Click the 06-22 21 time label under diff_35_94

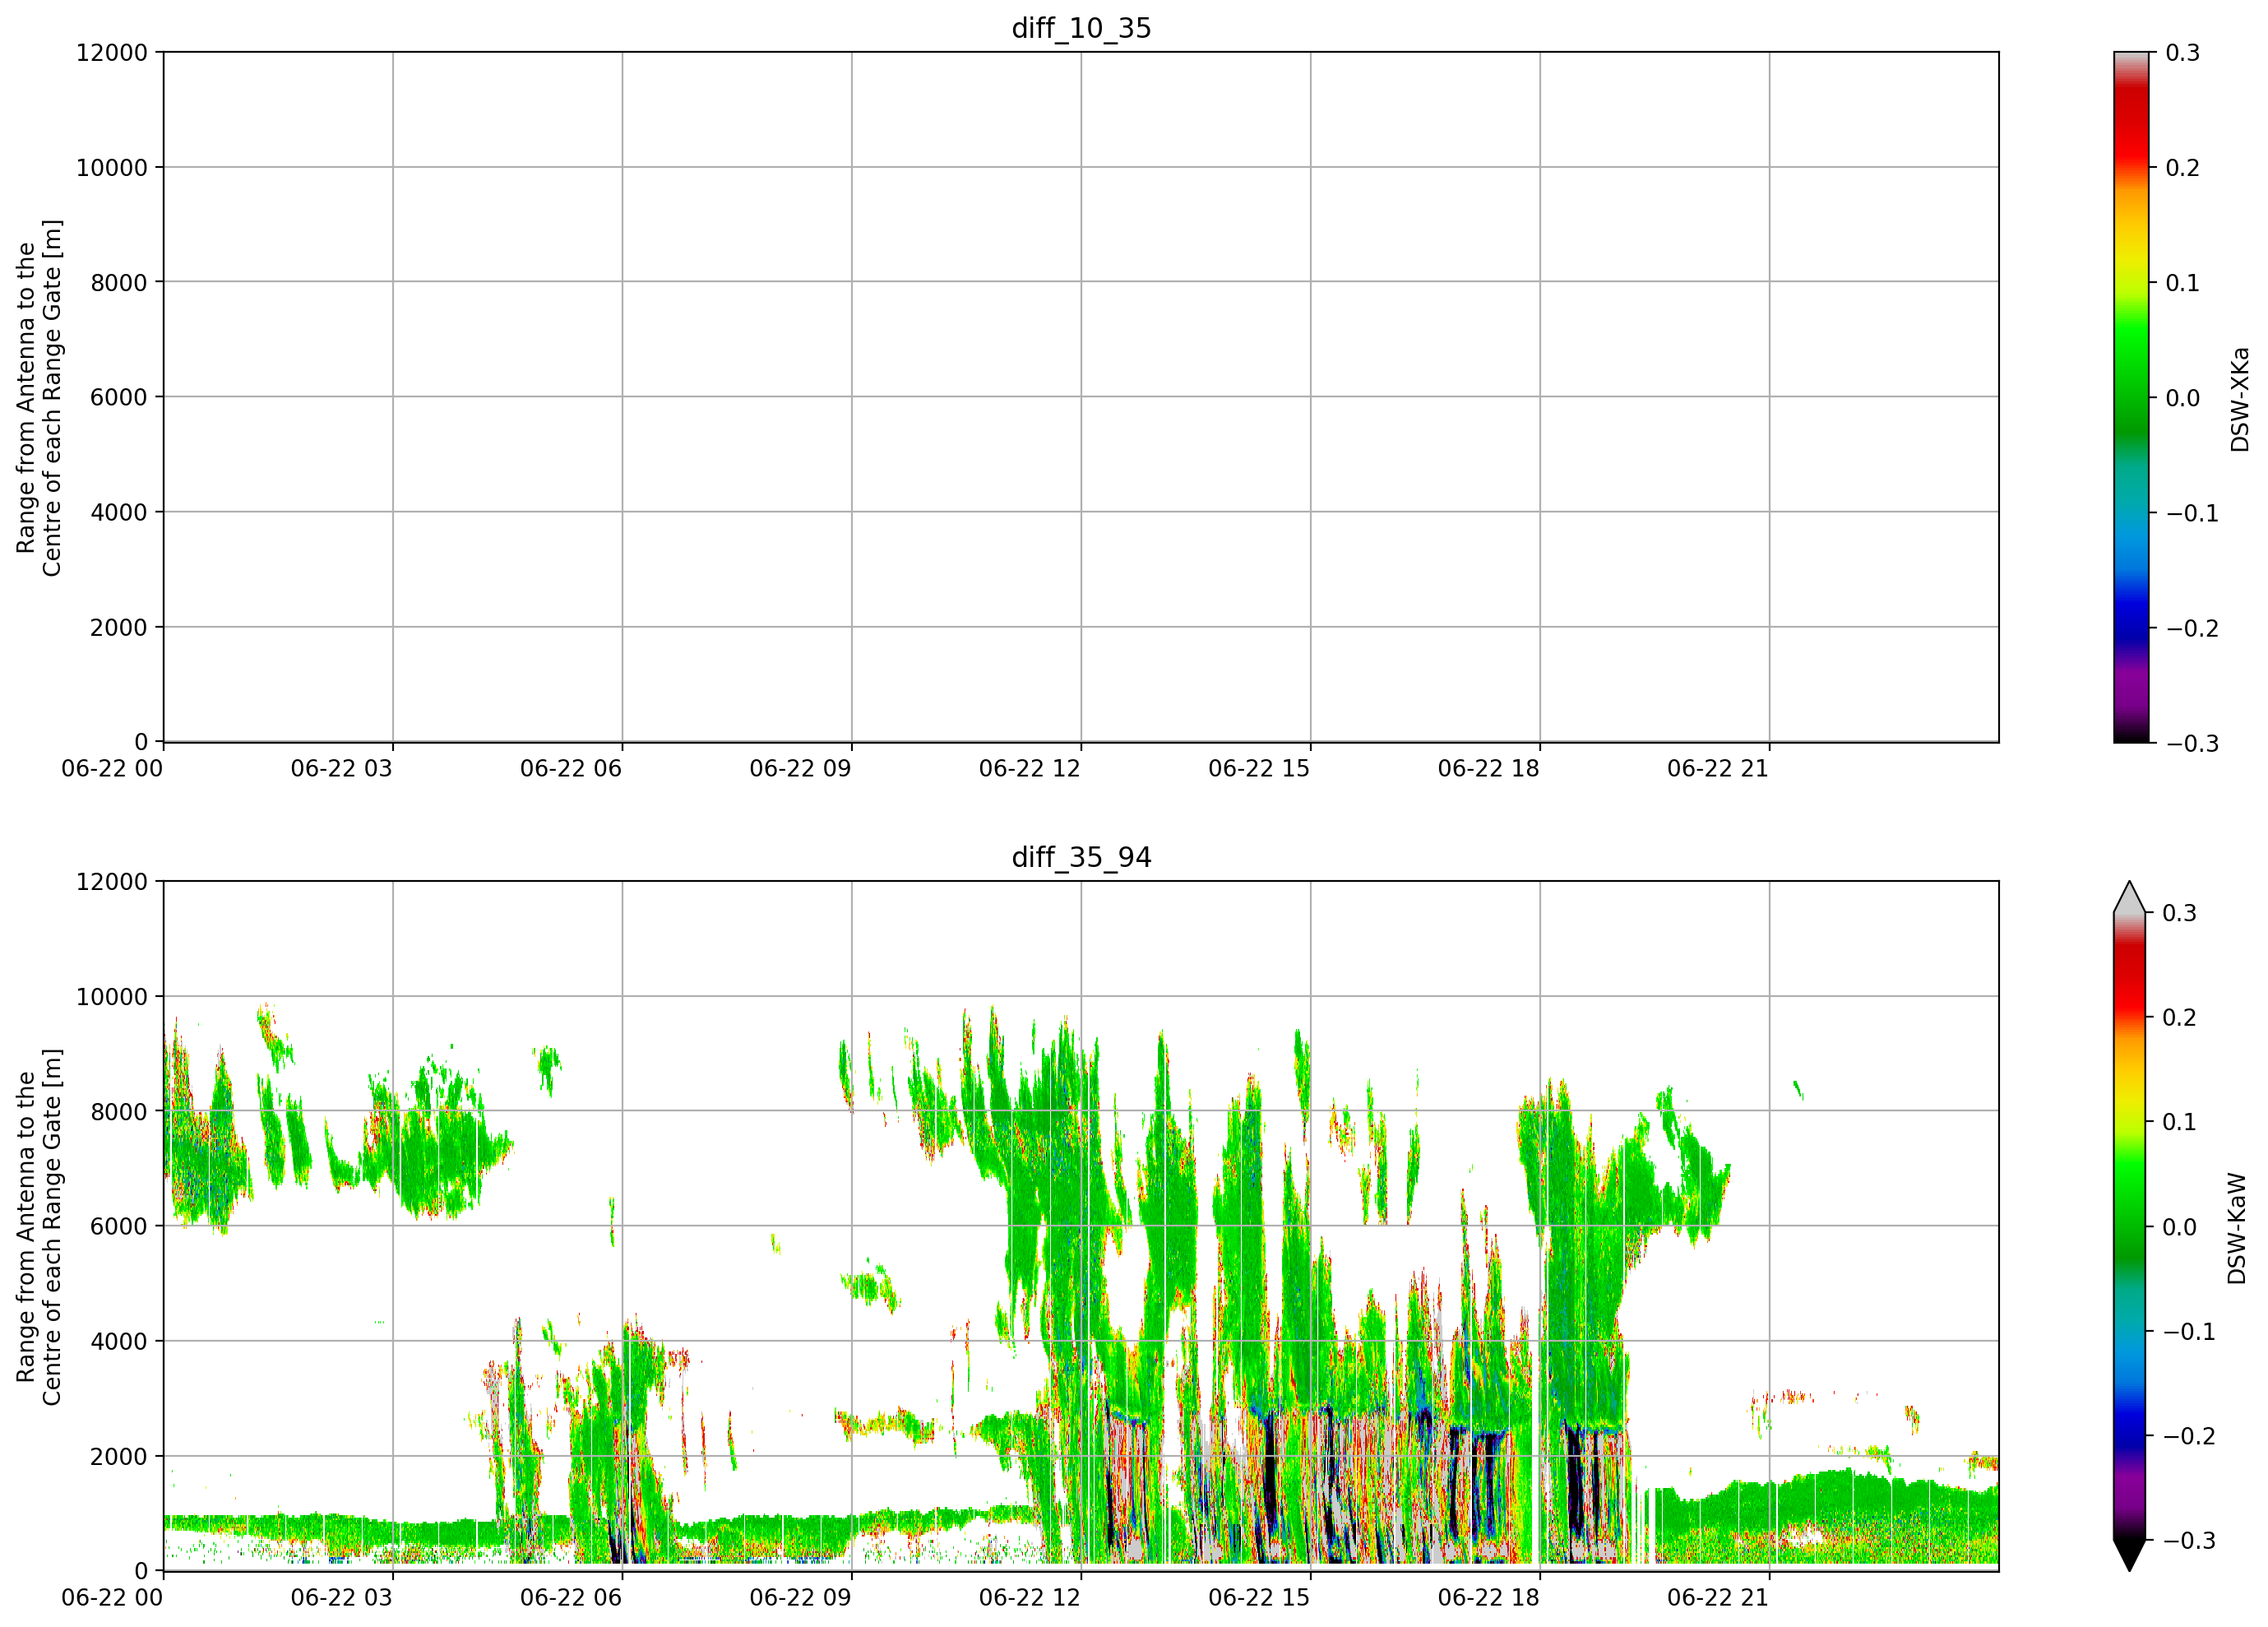[1718, 1598]
